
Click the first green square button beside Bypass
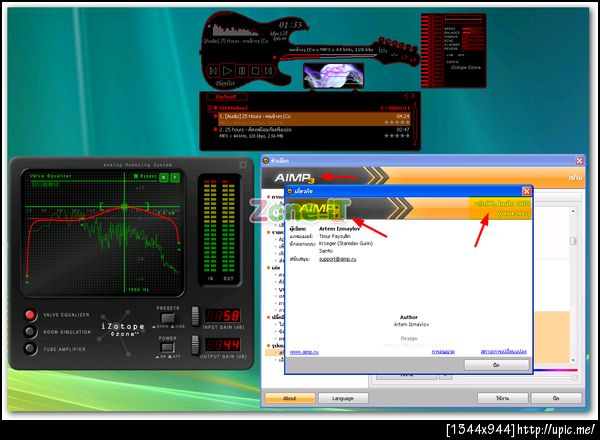164,177
